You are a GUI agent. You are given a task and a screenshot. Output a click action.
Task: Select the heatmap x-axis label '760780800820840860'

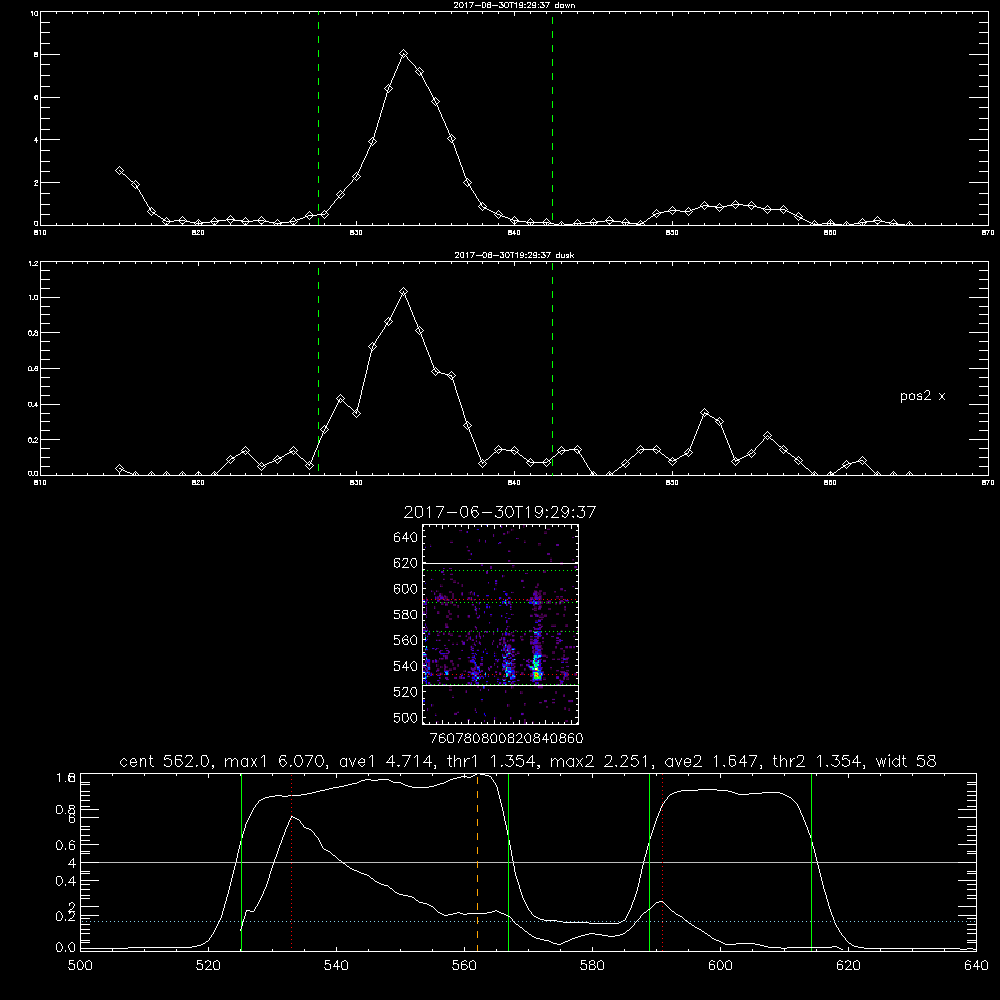point(506,738)
